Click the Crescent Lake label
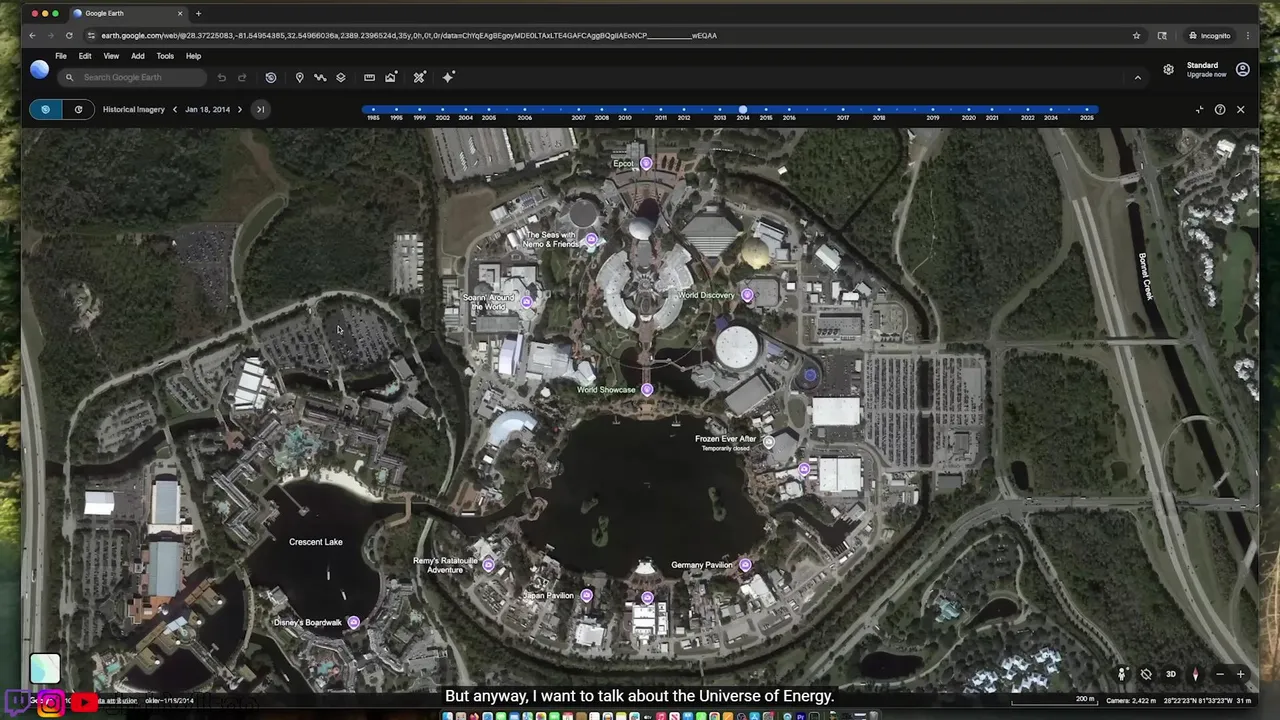The image size is (1280, 720). (x=316, y=542)
